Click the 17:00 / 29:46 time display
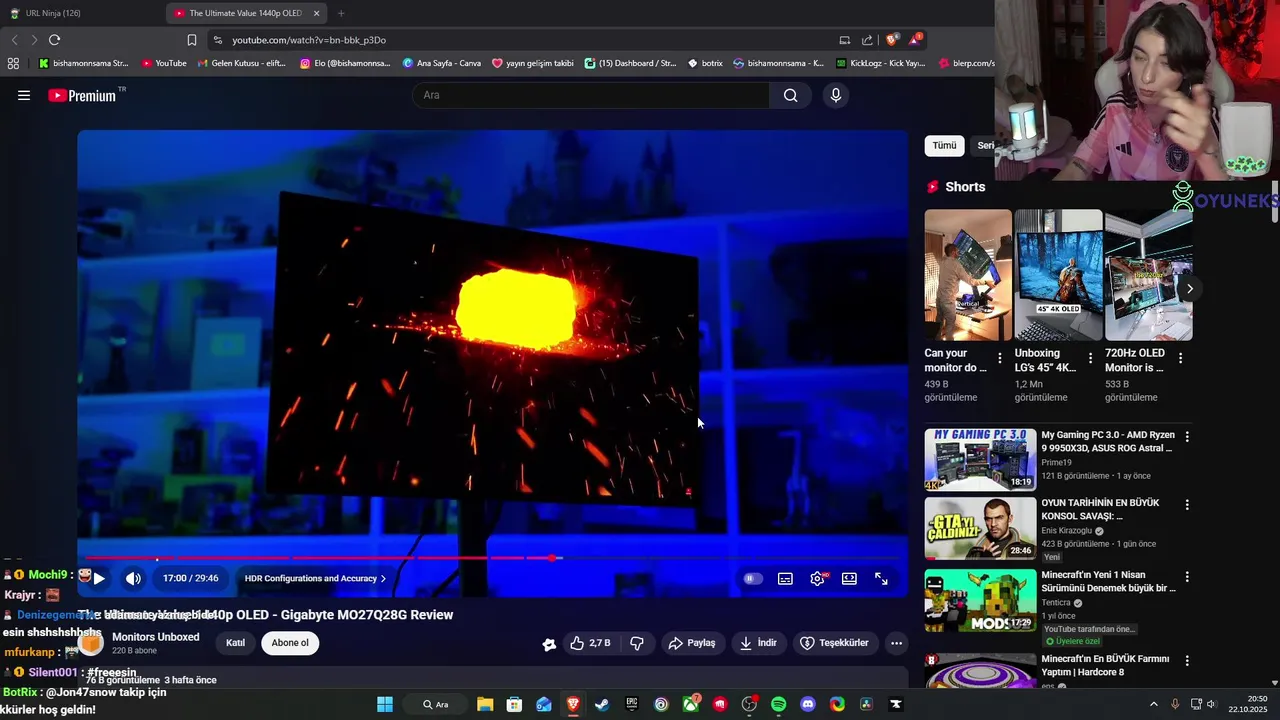The height and width of the screenshot is (720, 1280). [x=190, y=578]
